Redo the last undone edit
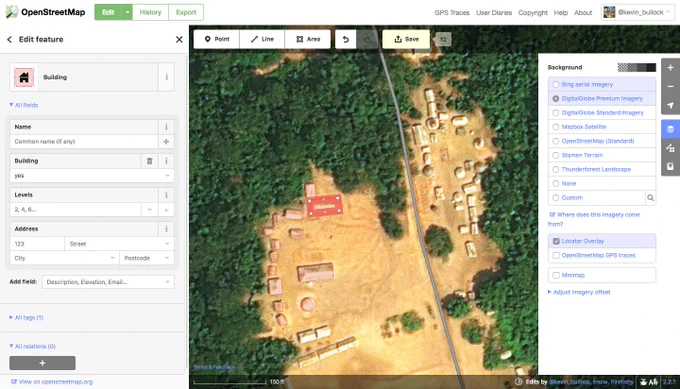 click(x=367, y=39)
